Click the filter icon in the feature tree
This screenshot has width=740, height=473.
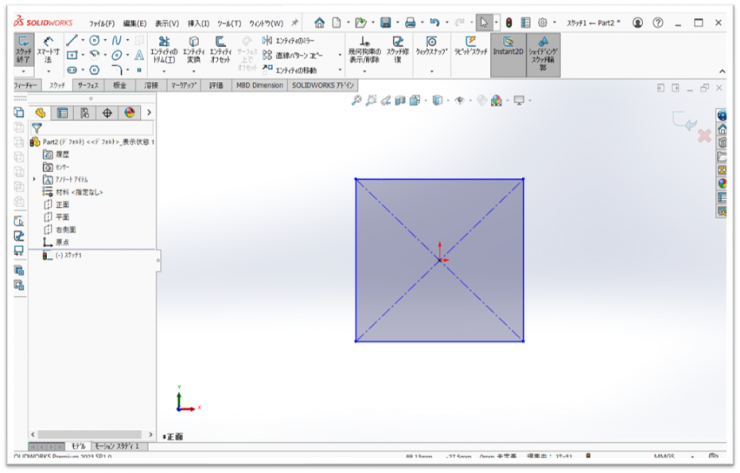click(37, 128)
